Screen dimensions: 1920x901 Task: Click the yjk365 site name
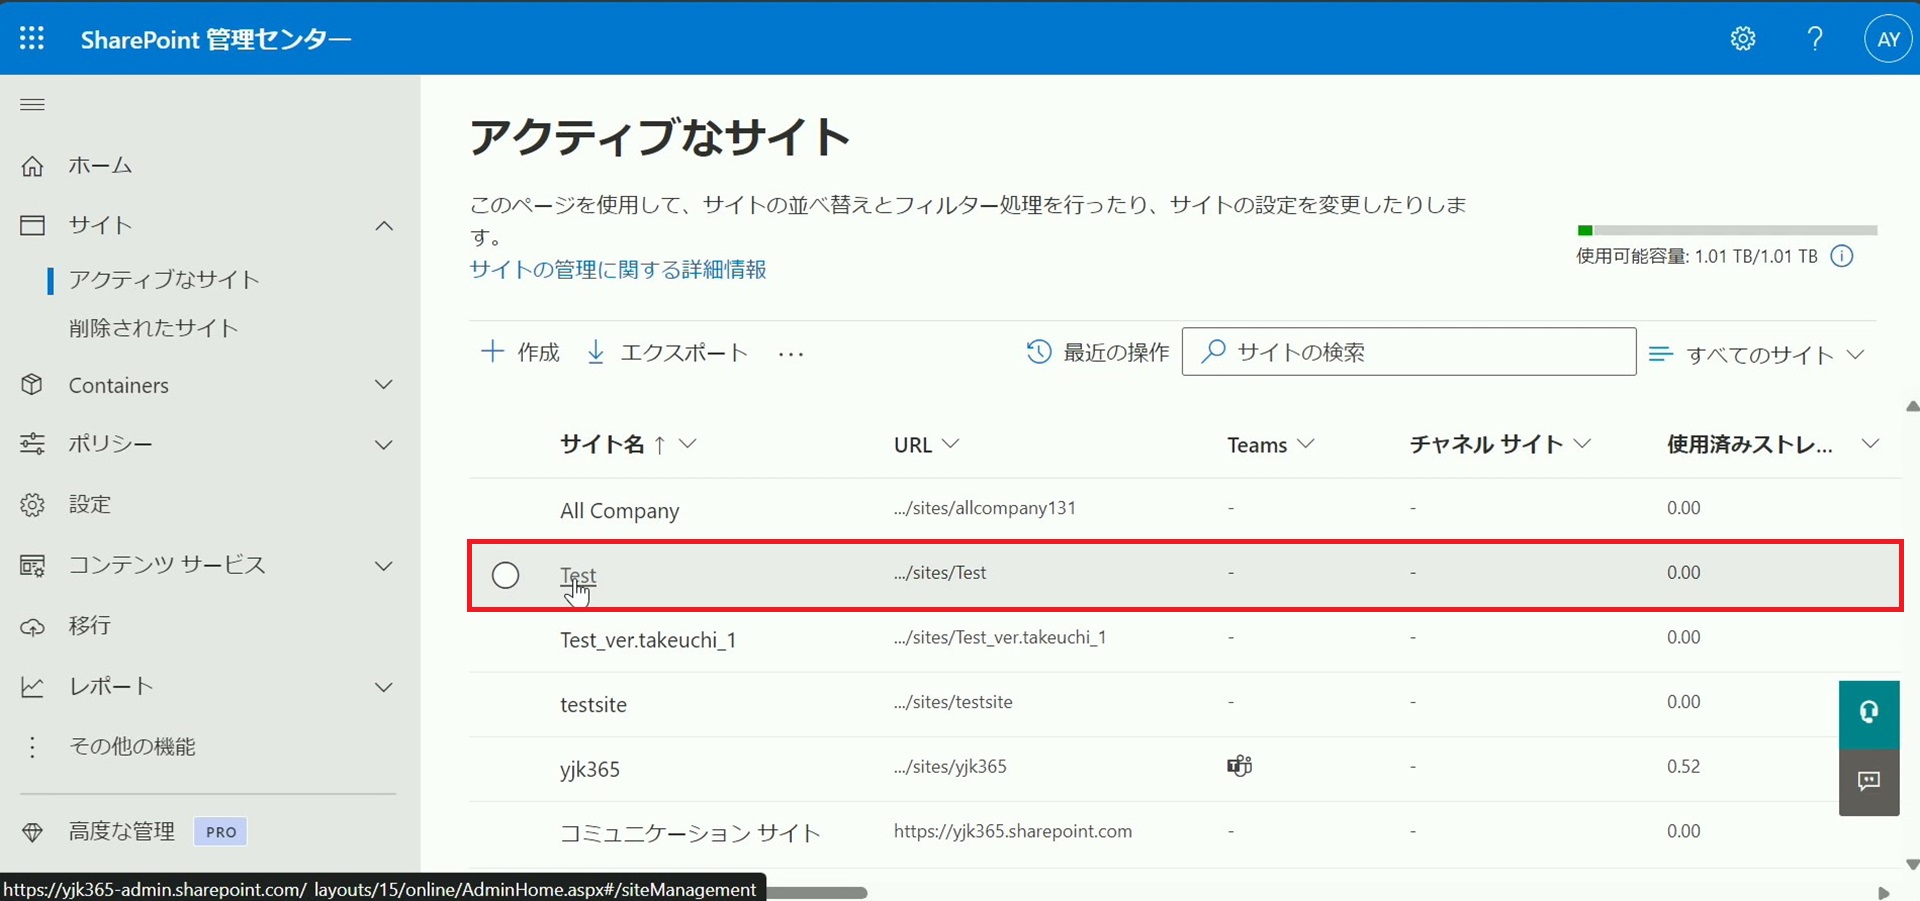pos(590,770)
